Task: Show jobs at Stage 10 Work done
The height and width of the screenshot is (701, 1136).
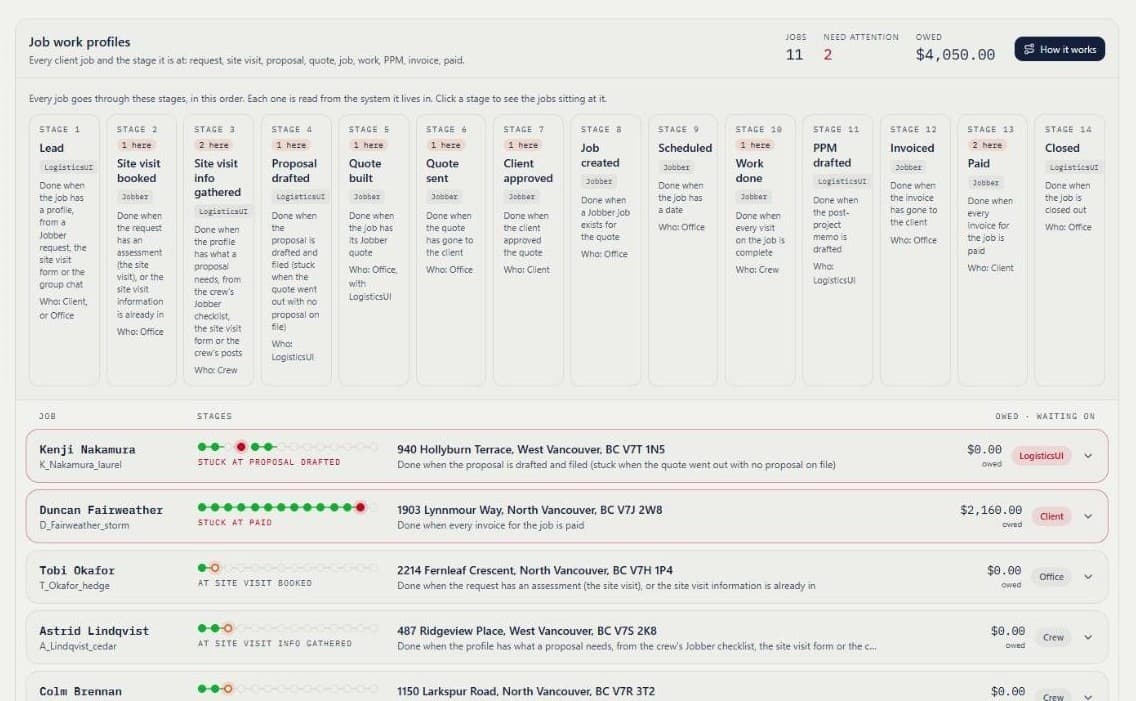Action: tap(760, 250)
